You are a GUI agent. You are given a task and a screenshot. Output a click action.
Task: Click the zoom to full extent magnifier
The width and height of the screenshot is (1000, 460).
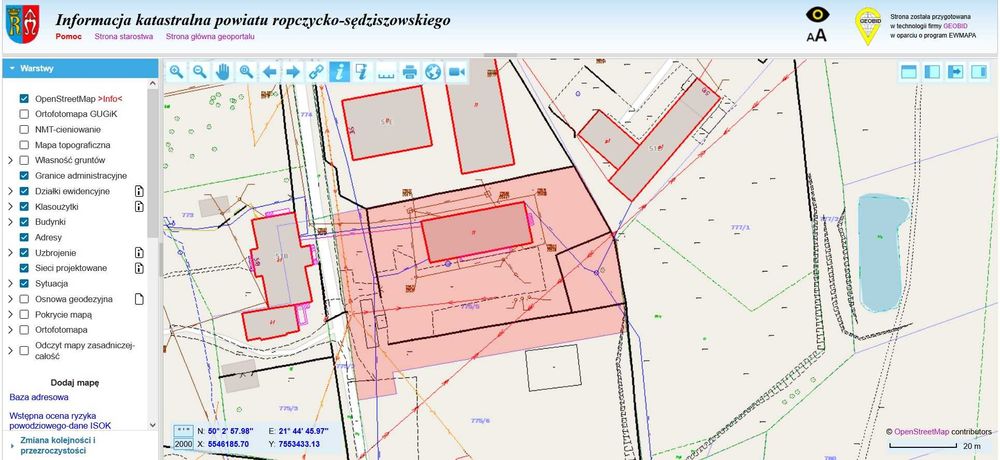click(x=246, y=72)
